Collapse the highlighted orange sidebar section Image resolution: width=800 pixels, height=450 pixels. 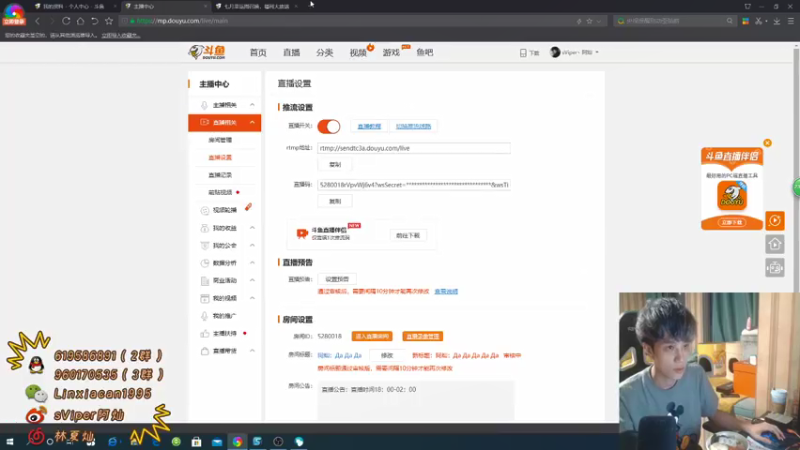coord(252,122)
